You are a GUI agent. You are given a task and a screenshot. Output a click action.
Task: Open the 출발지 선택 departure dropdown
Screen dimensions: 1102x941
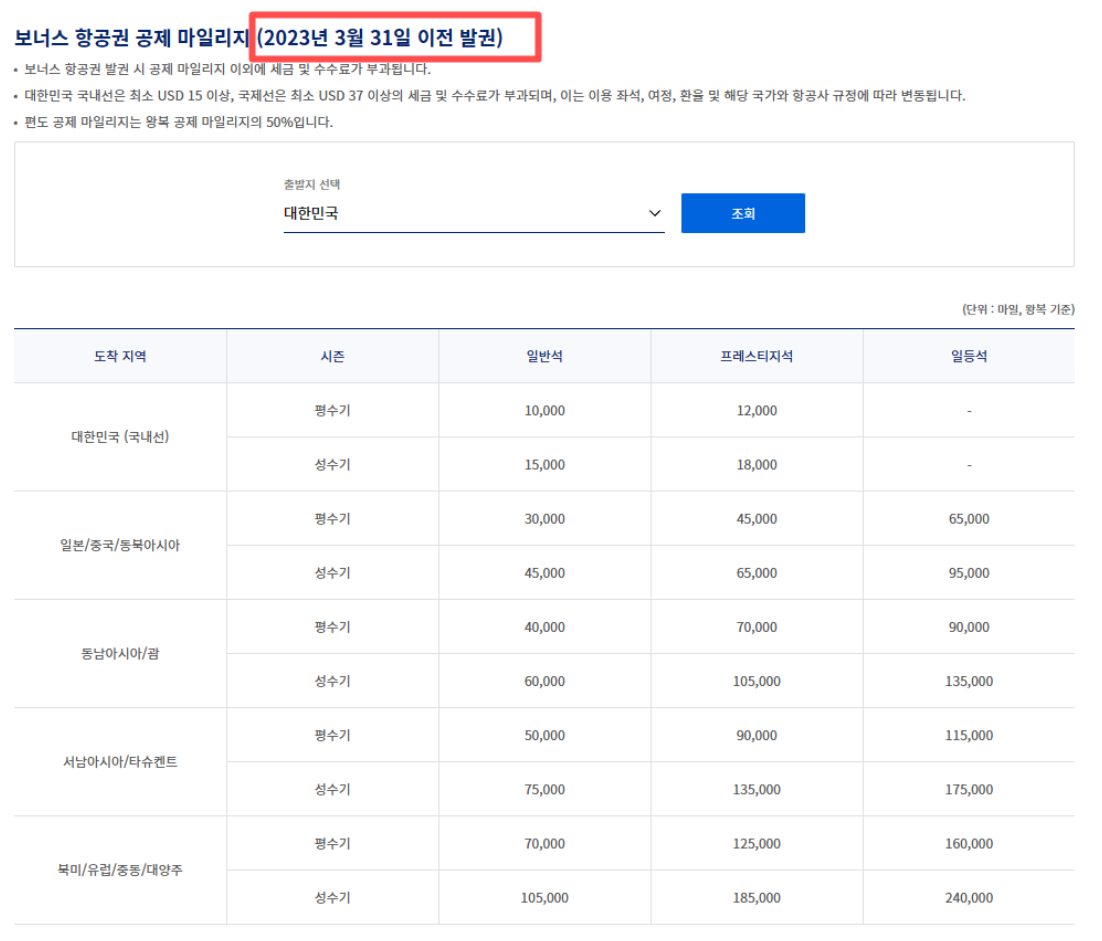470,212
